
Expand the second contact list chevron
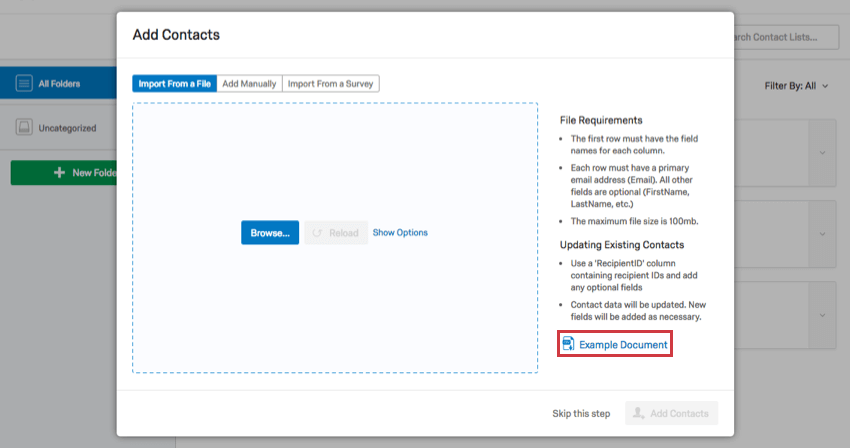click(822, 234)
